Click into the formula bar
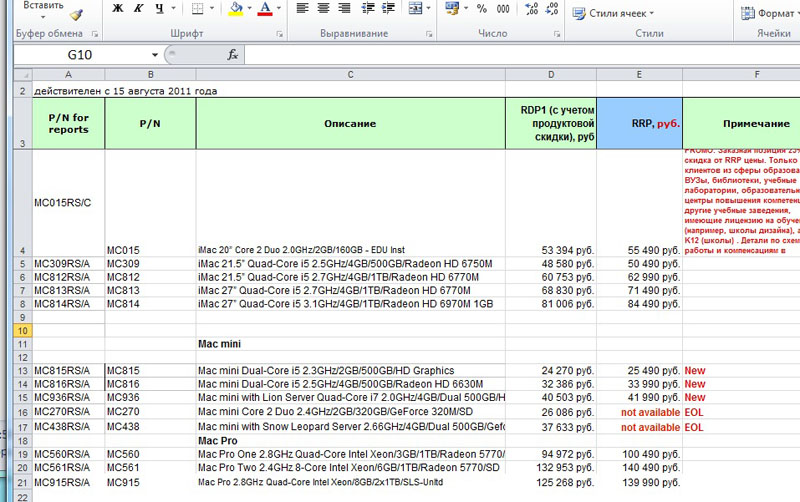The width and height of the screenshot is (800, 502). pyautogui.click(x=522, y=55)
